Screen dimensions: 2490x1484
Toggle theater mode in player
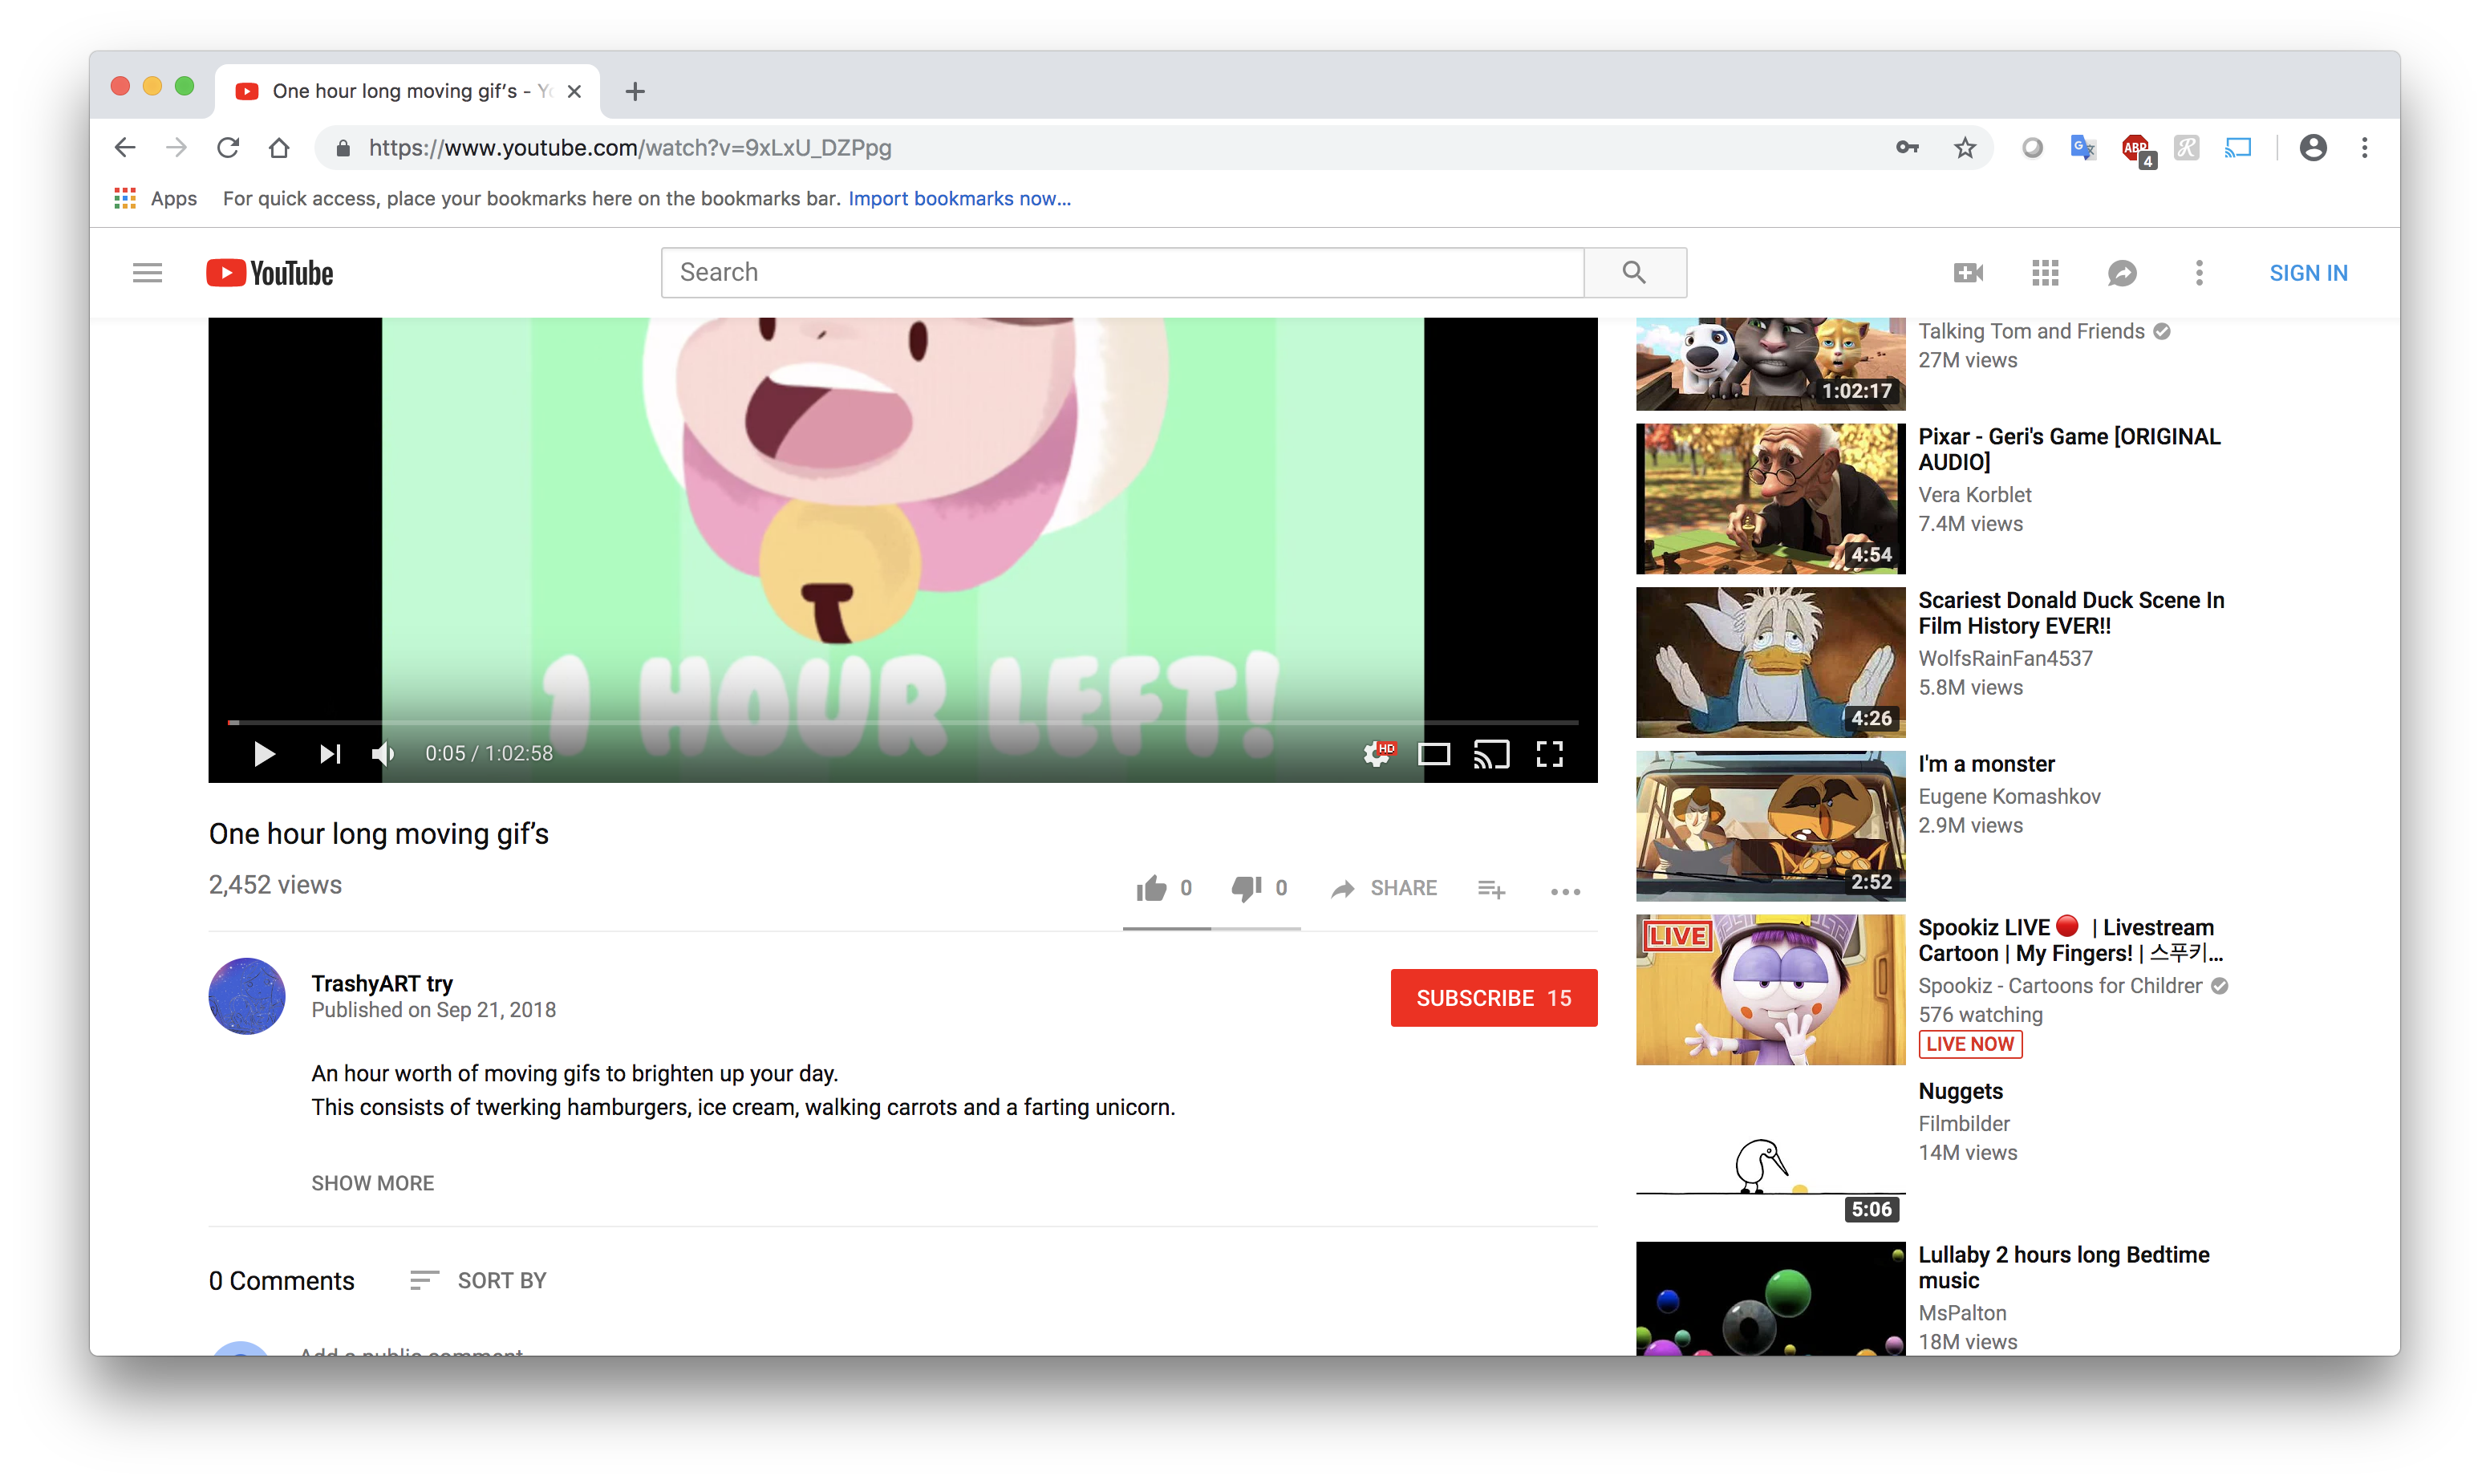click(1433, 754)
